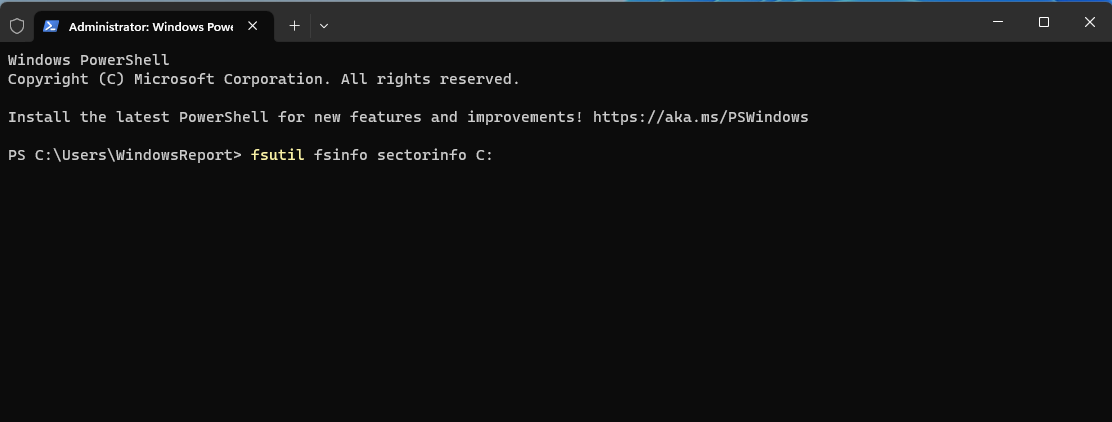Close the Windows Terminal window
Viewport: 1112px width, 422px height.
click(x=1090, y=22)
